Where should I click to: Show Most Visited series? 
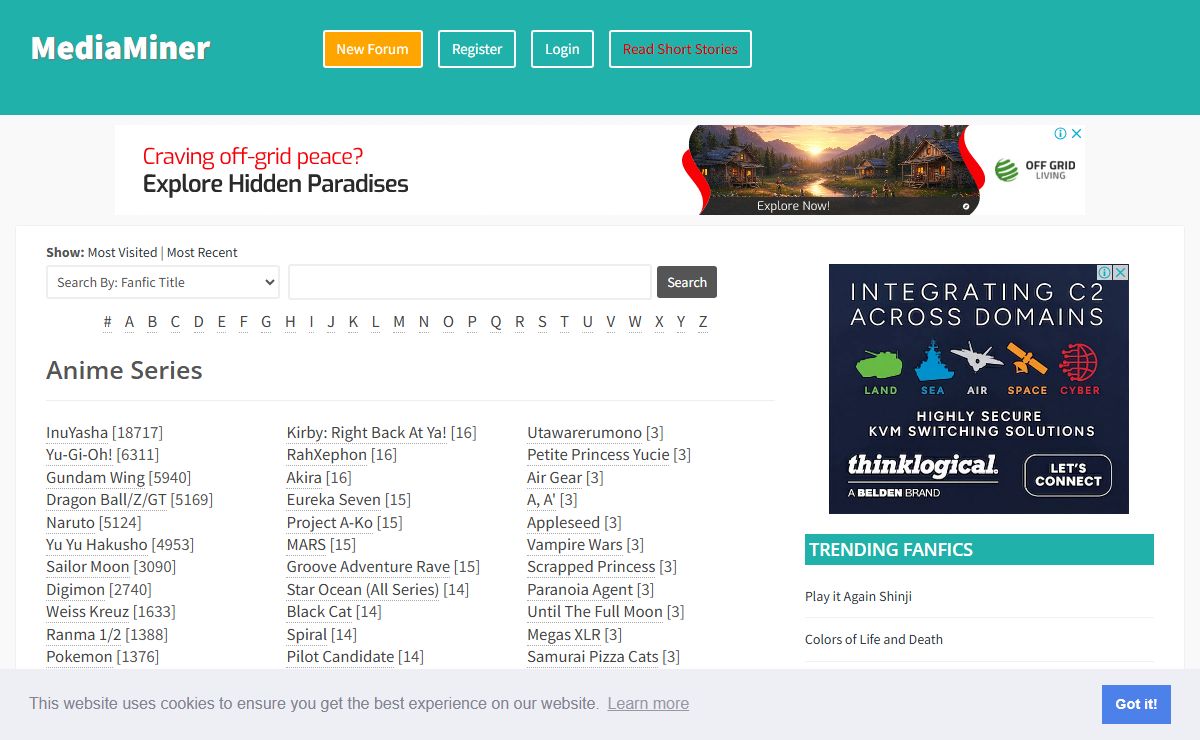point(122,252)
